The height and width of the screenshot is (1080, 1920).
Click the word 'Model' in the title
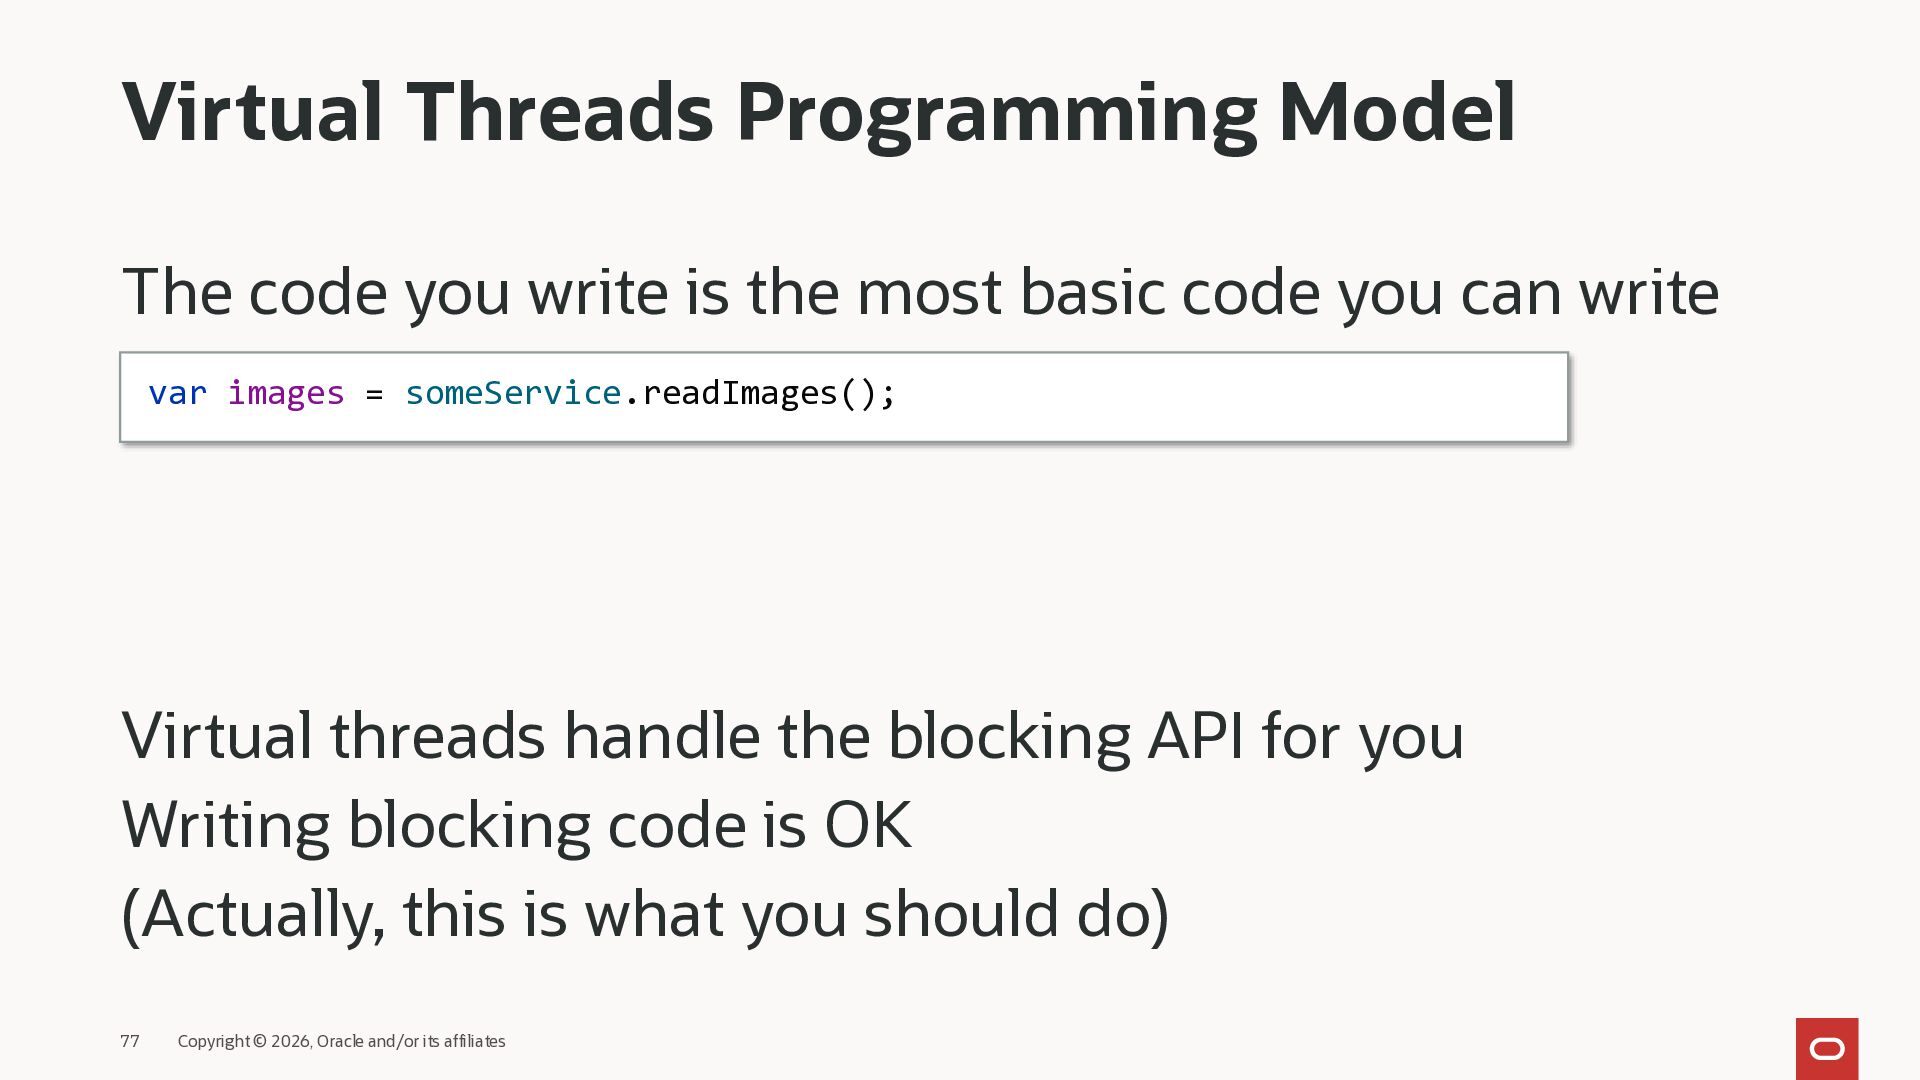point(1396,112)
